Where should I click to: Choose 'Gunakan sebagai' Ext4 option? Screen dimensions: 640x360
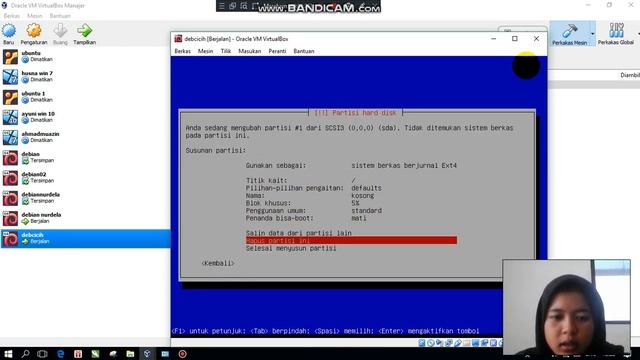pos(351,165)
